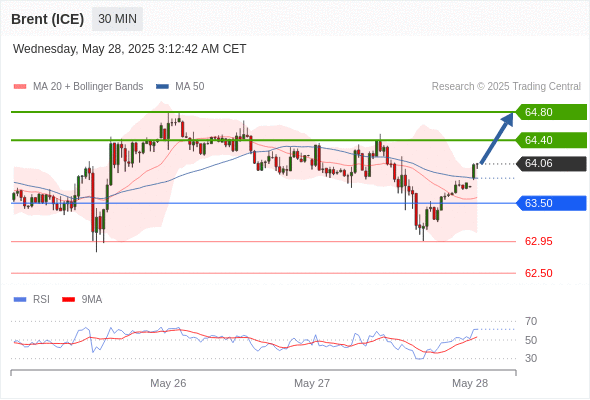The width and height of the screenshot is (590, 400).
Task: Click the May 28 date axis label
Action: [470, 383]
